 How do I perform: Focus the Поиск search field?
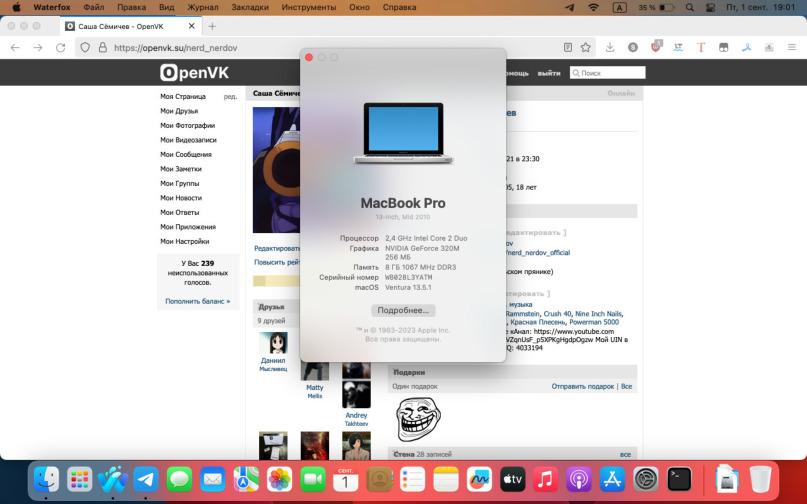(607, 73)
